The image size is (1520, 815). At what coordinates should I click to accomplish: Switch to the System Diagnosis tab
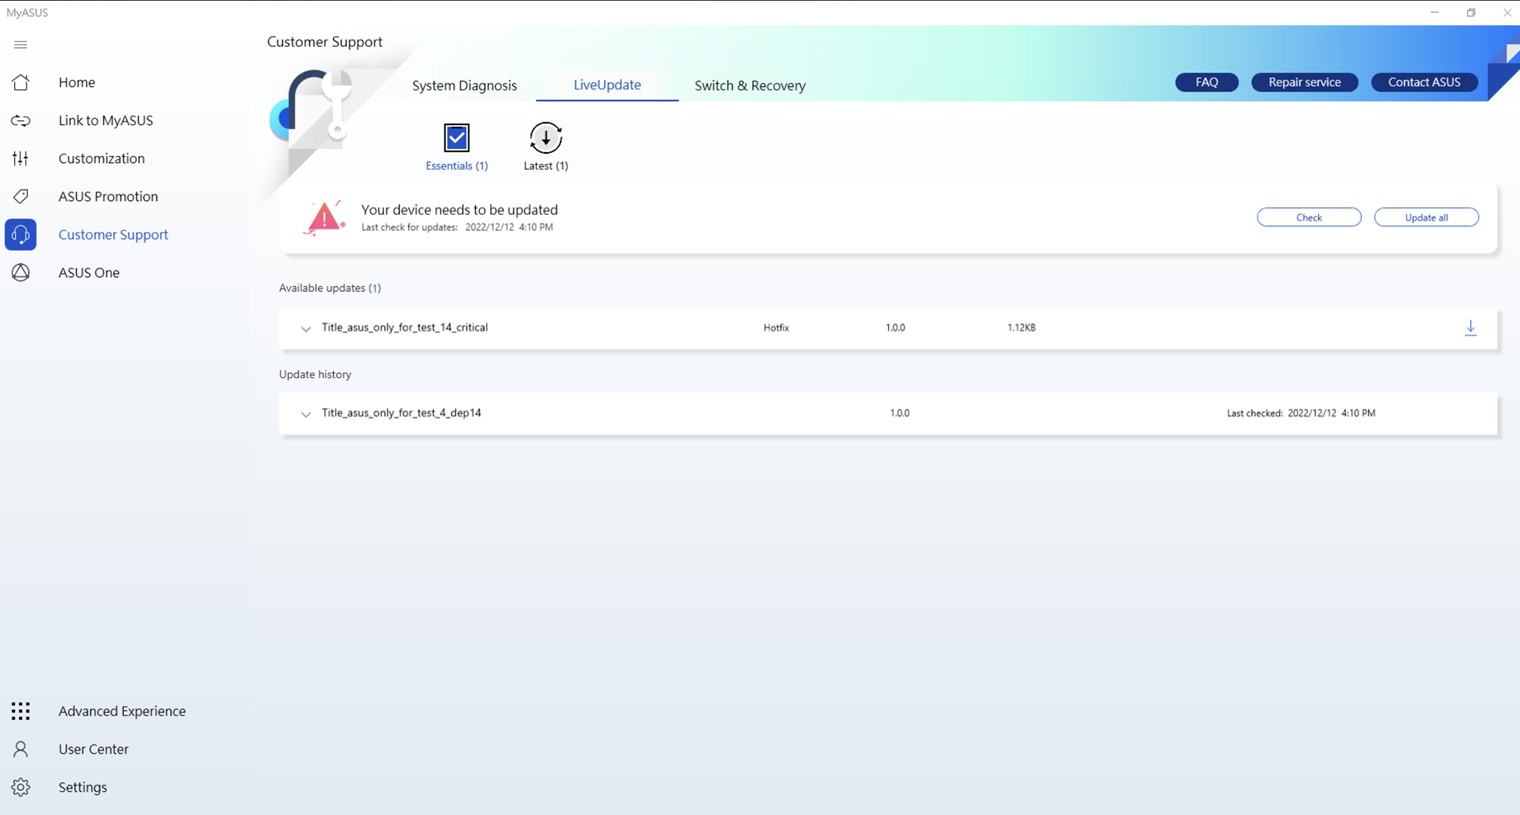pyautogui.click(x=464, y=85)
